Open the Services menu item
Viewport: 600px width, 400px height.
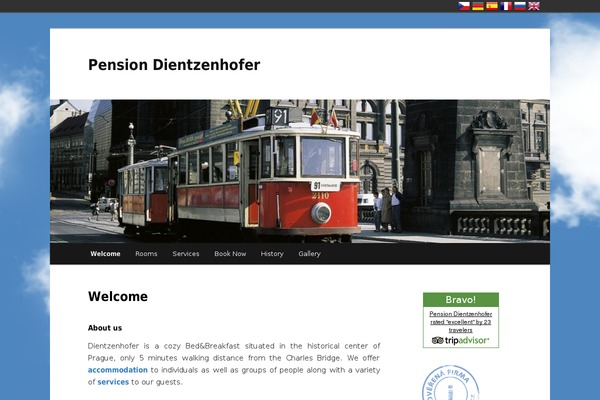click(186, 254)
